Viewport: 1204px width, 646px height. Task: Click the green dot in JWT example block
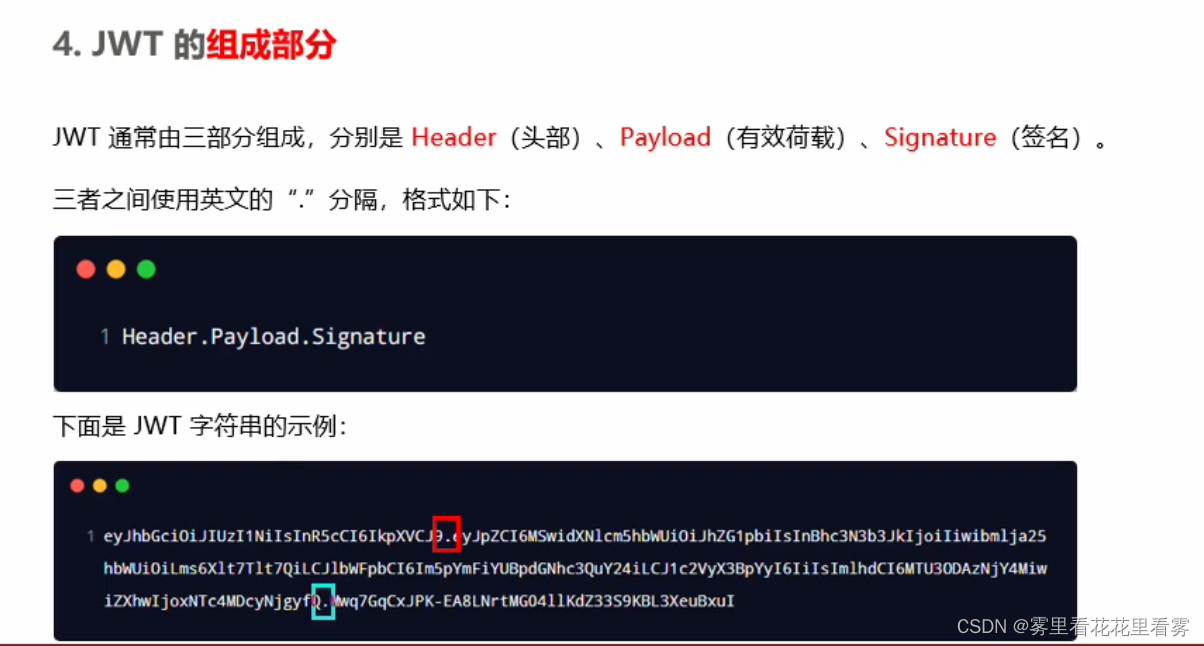[x=122, y=486]
